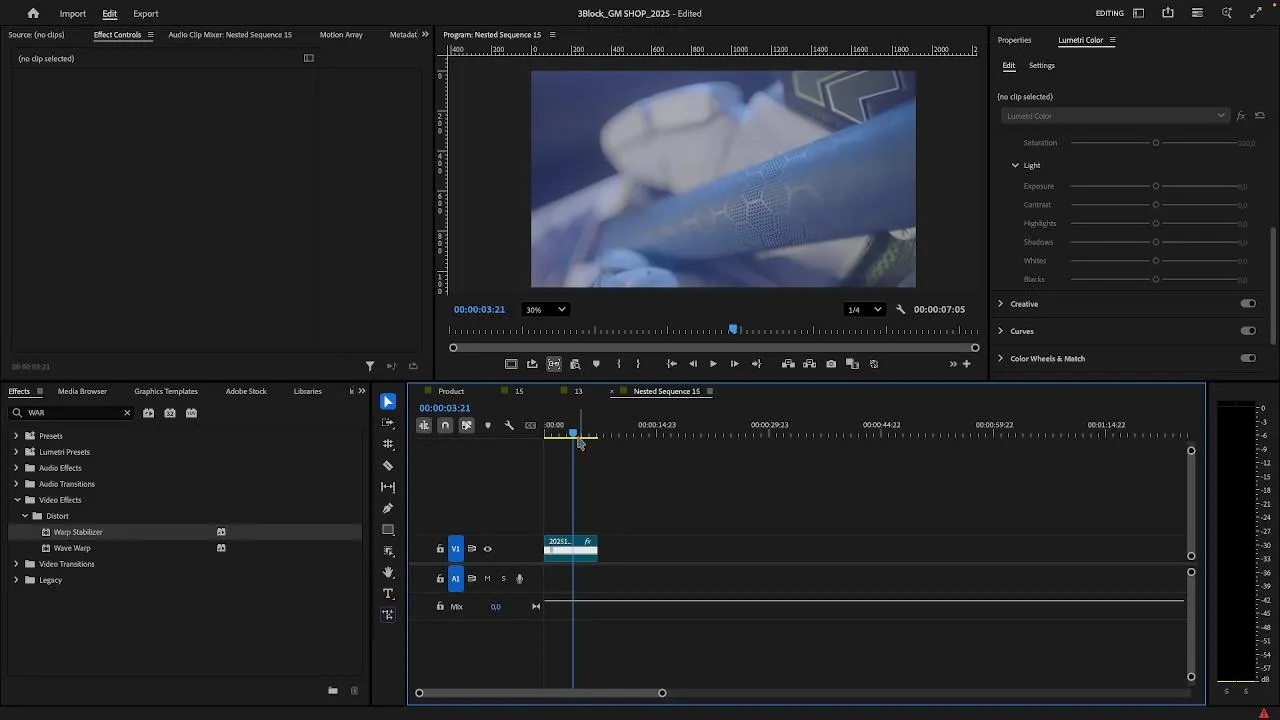Screen dimensions: 1280x720
Task: Select the Pen tool
Action: [x=388, y=508]
